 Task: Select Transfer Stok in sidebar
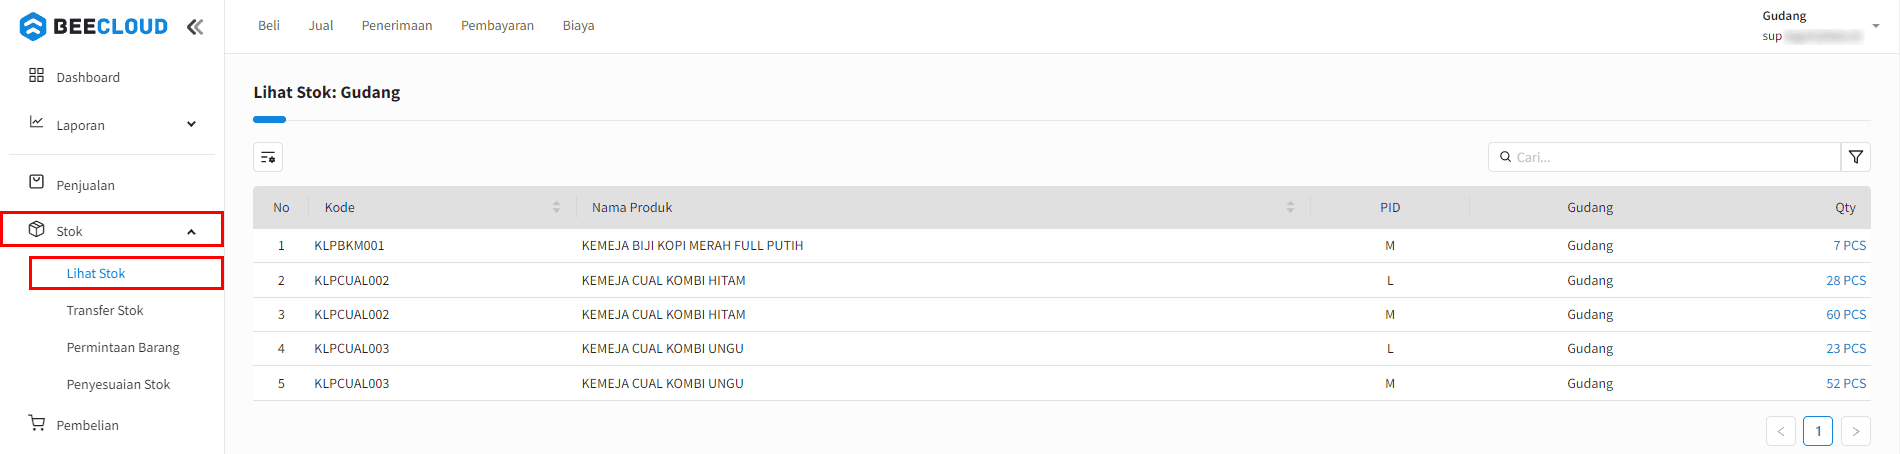[x=105, y=310]
